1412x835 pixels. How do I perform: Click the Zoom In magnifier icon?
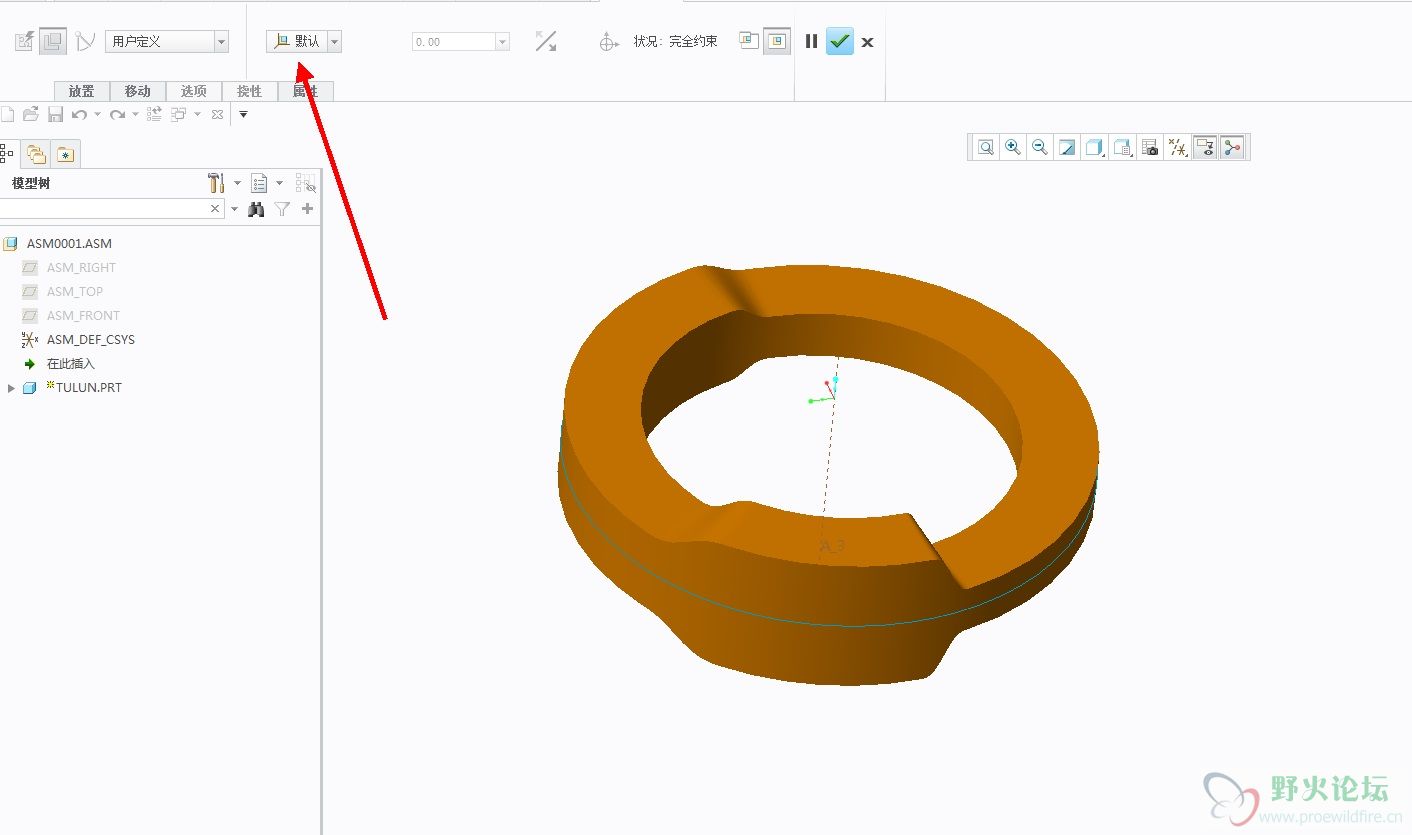1013,148
